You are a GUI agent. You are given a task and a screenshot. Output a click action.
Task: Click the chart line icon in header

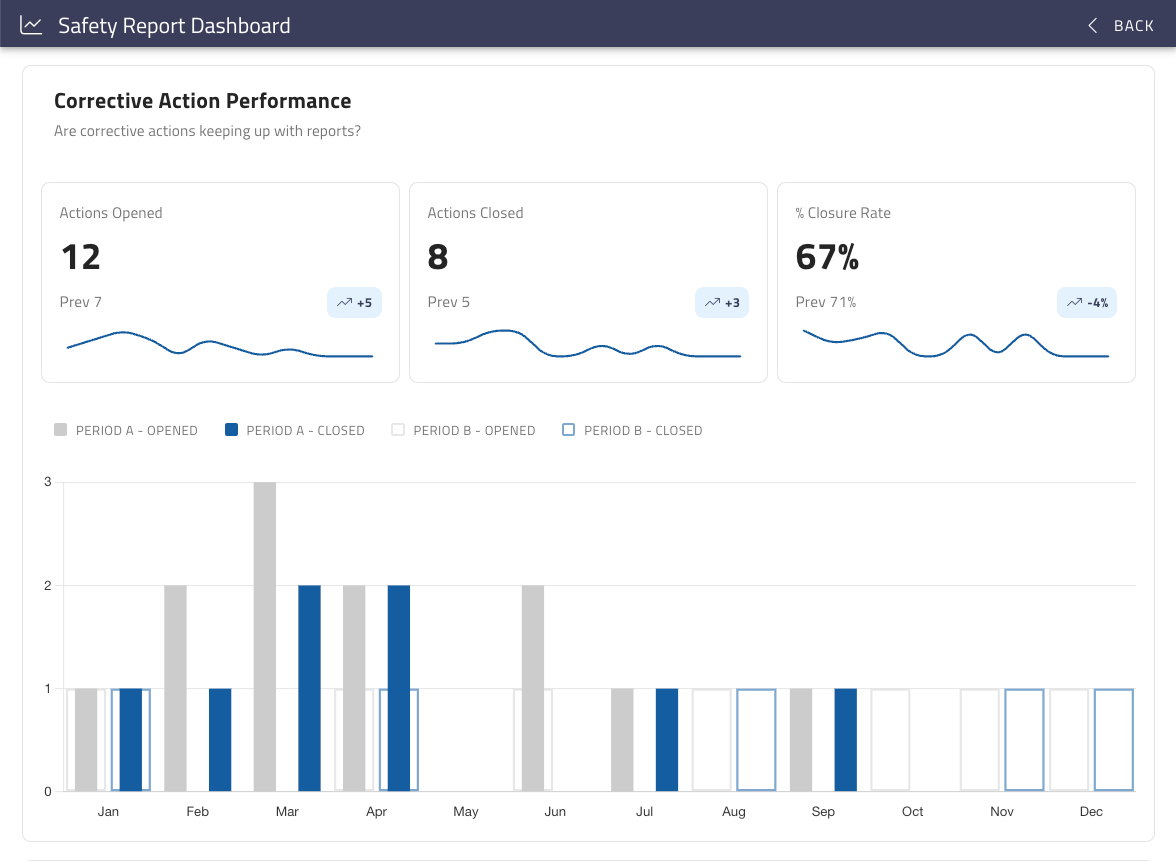point(31,26)
